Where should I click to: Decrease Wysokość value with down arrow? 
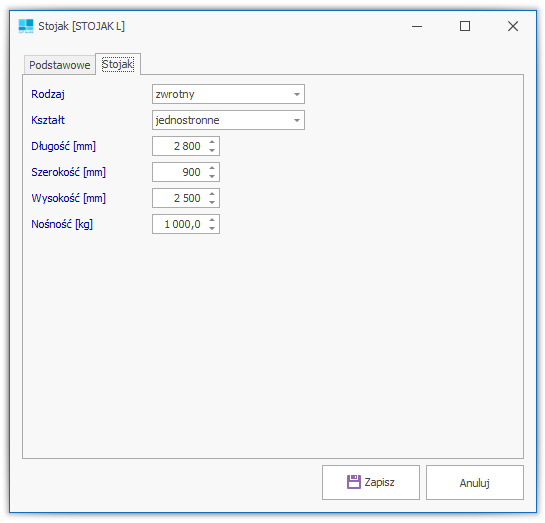pos(212,203)
